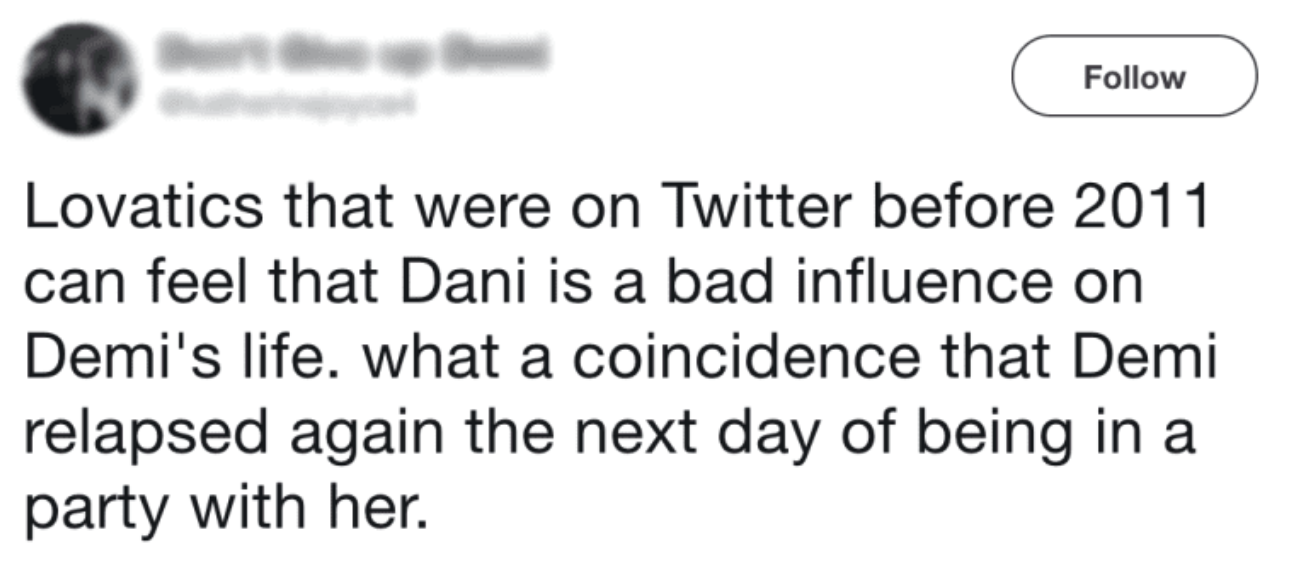Image resolution: width=1290 pixels, height=562 pixels.
Task: Click the Follow button
Action: pos(1134,77)
